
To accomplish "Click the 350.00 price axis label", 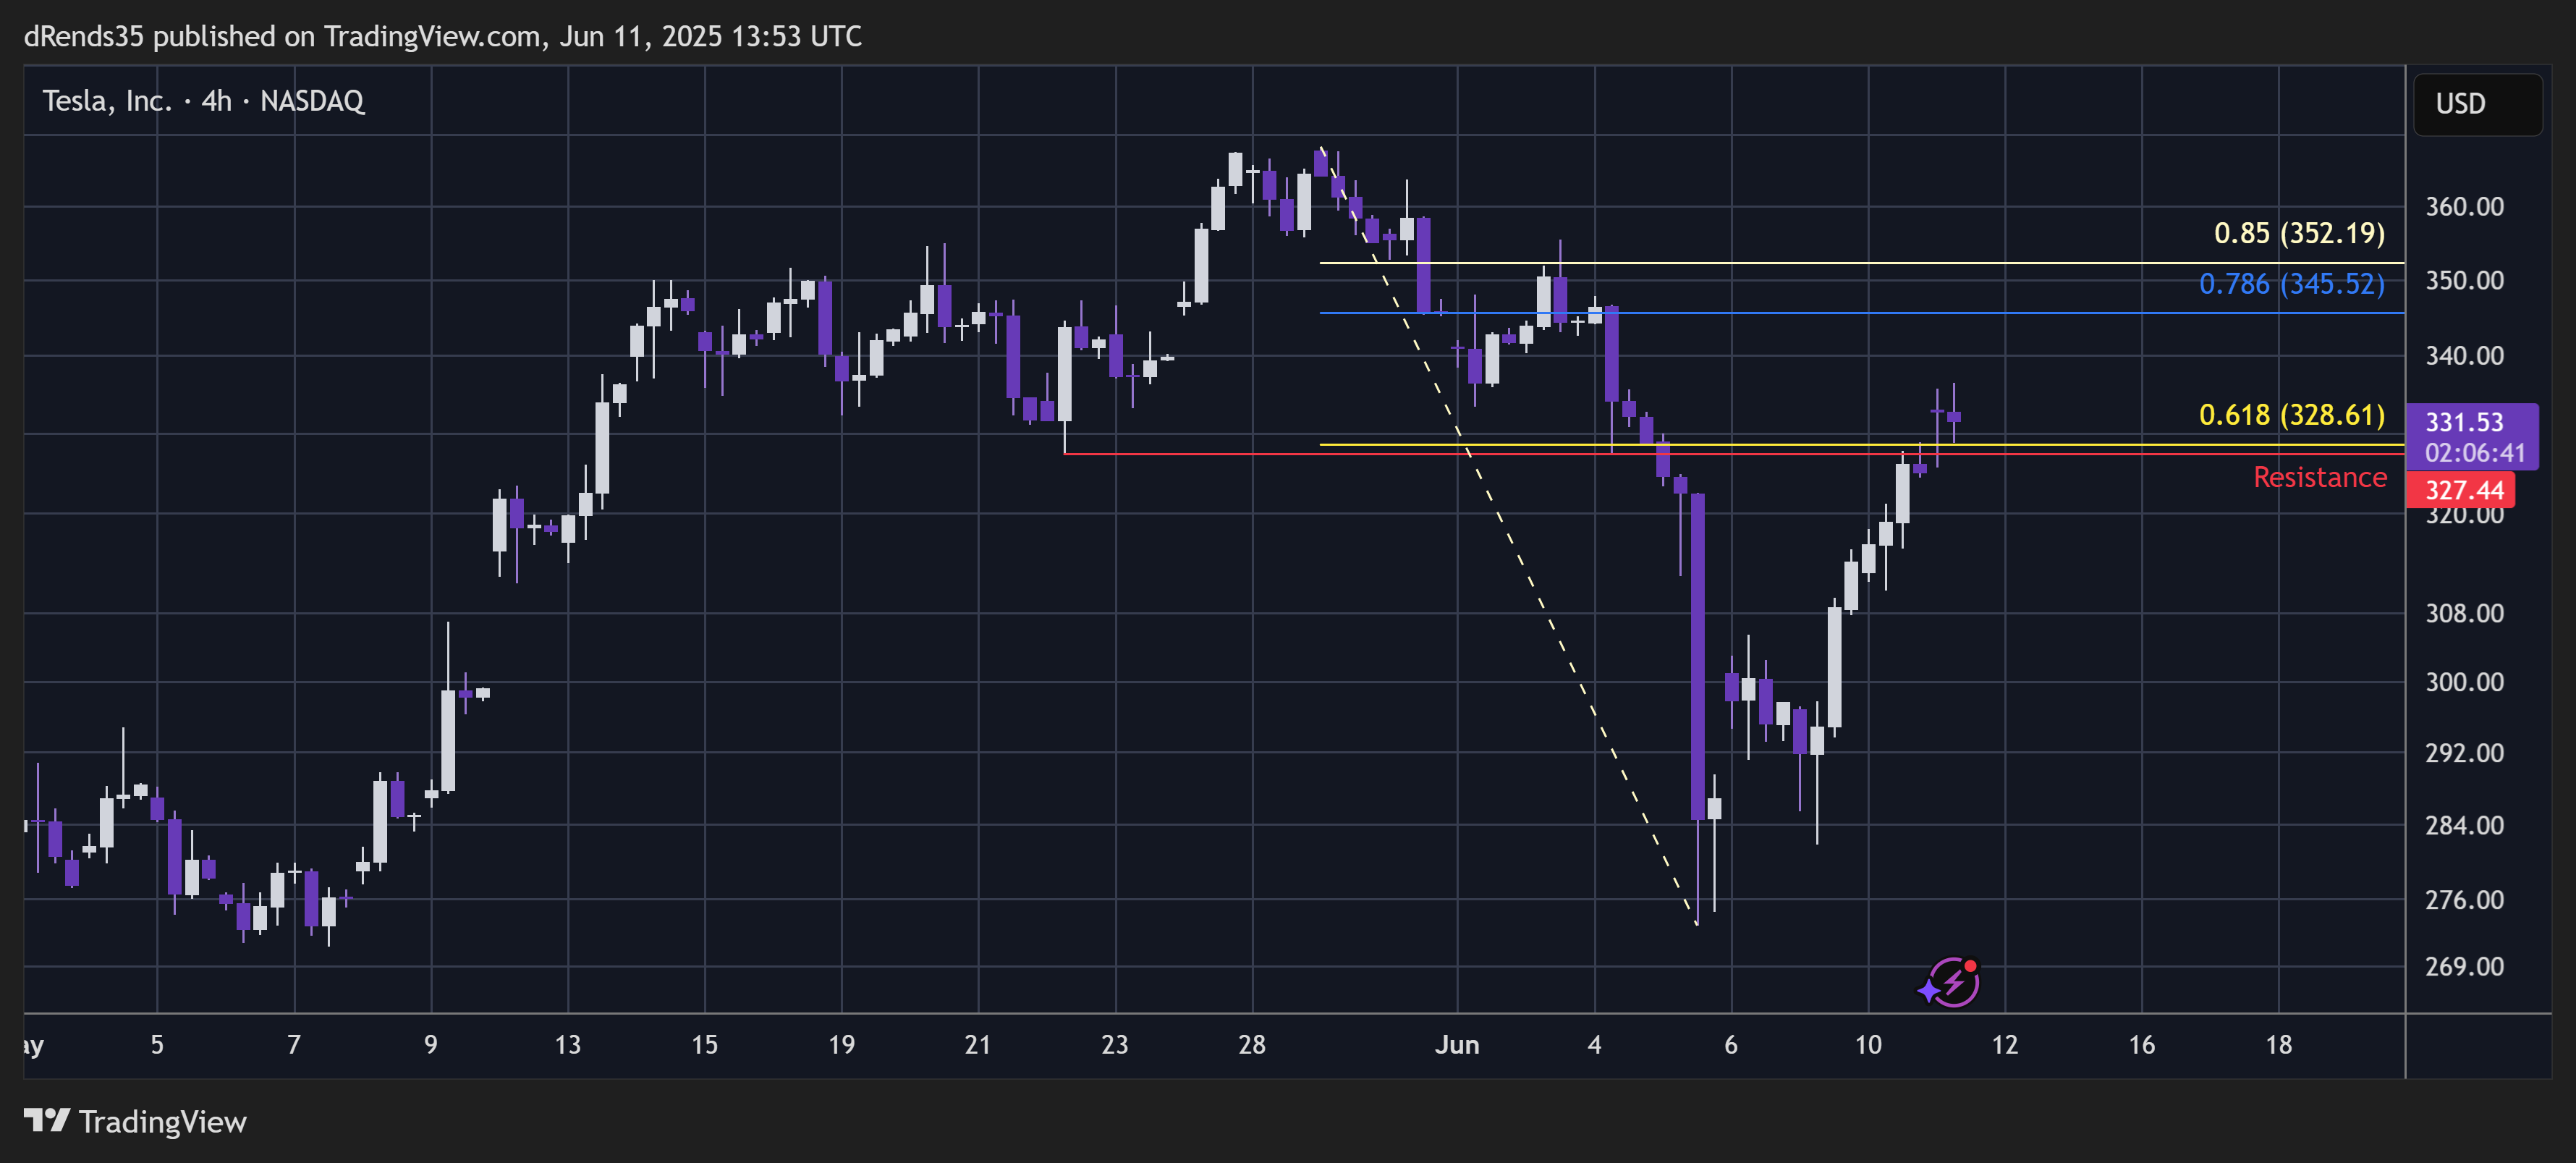I will click(x=2464, y=281).
